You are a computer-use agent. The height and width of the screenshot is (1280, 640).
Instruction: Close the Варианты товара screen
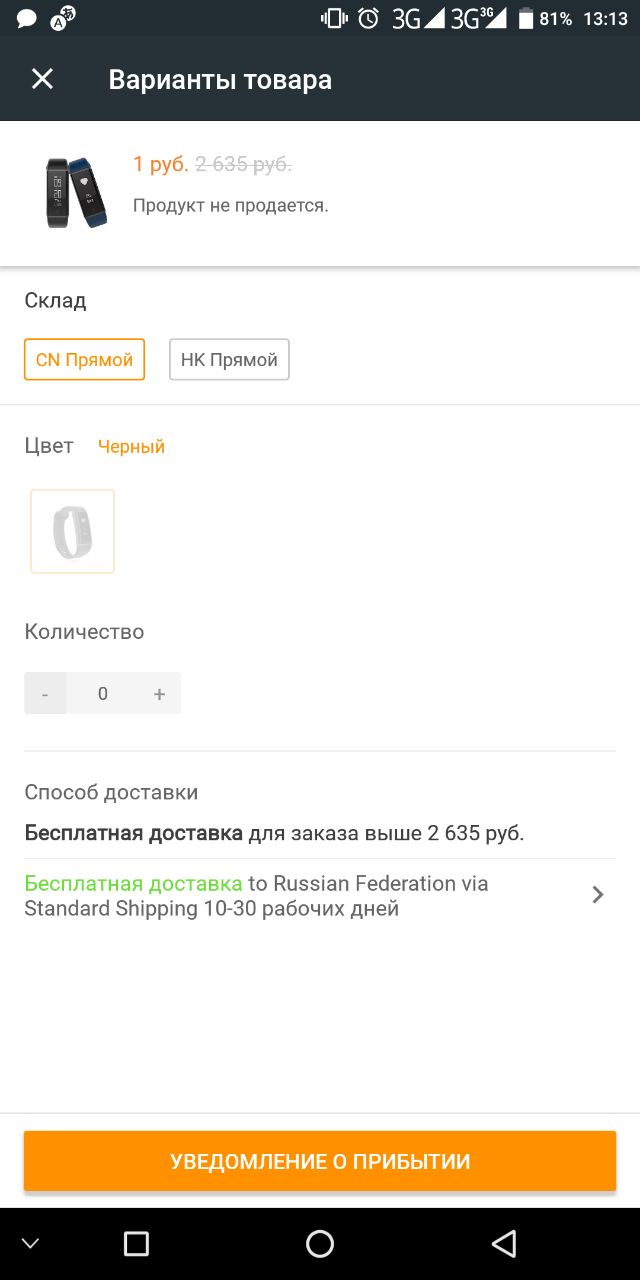pyautogui.click(x=42, y=79)
